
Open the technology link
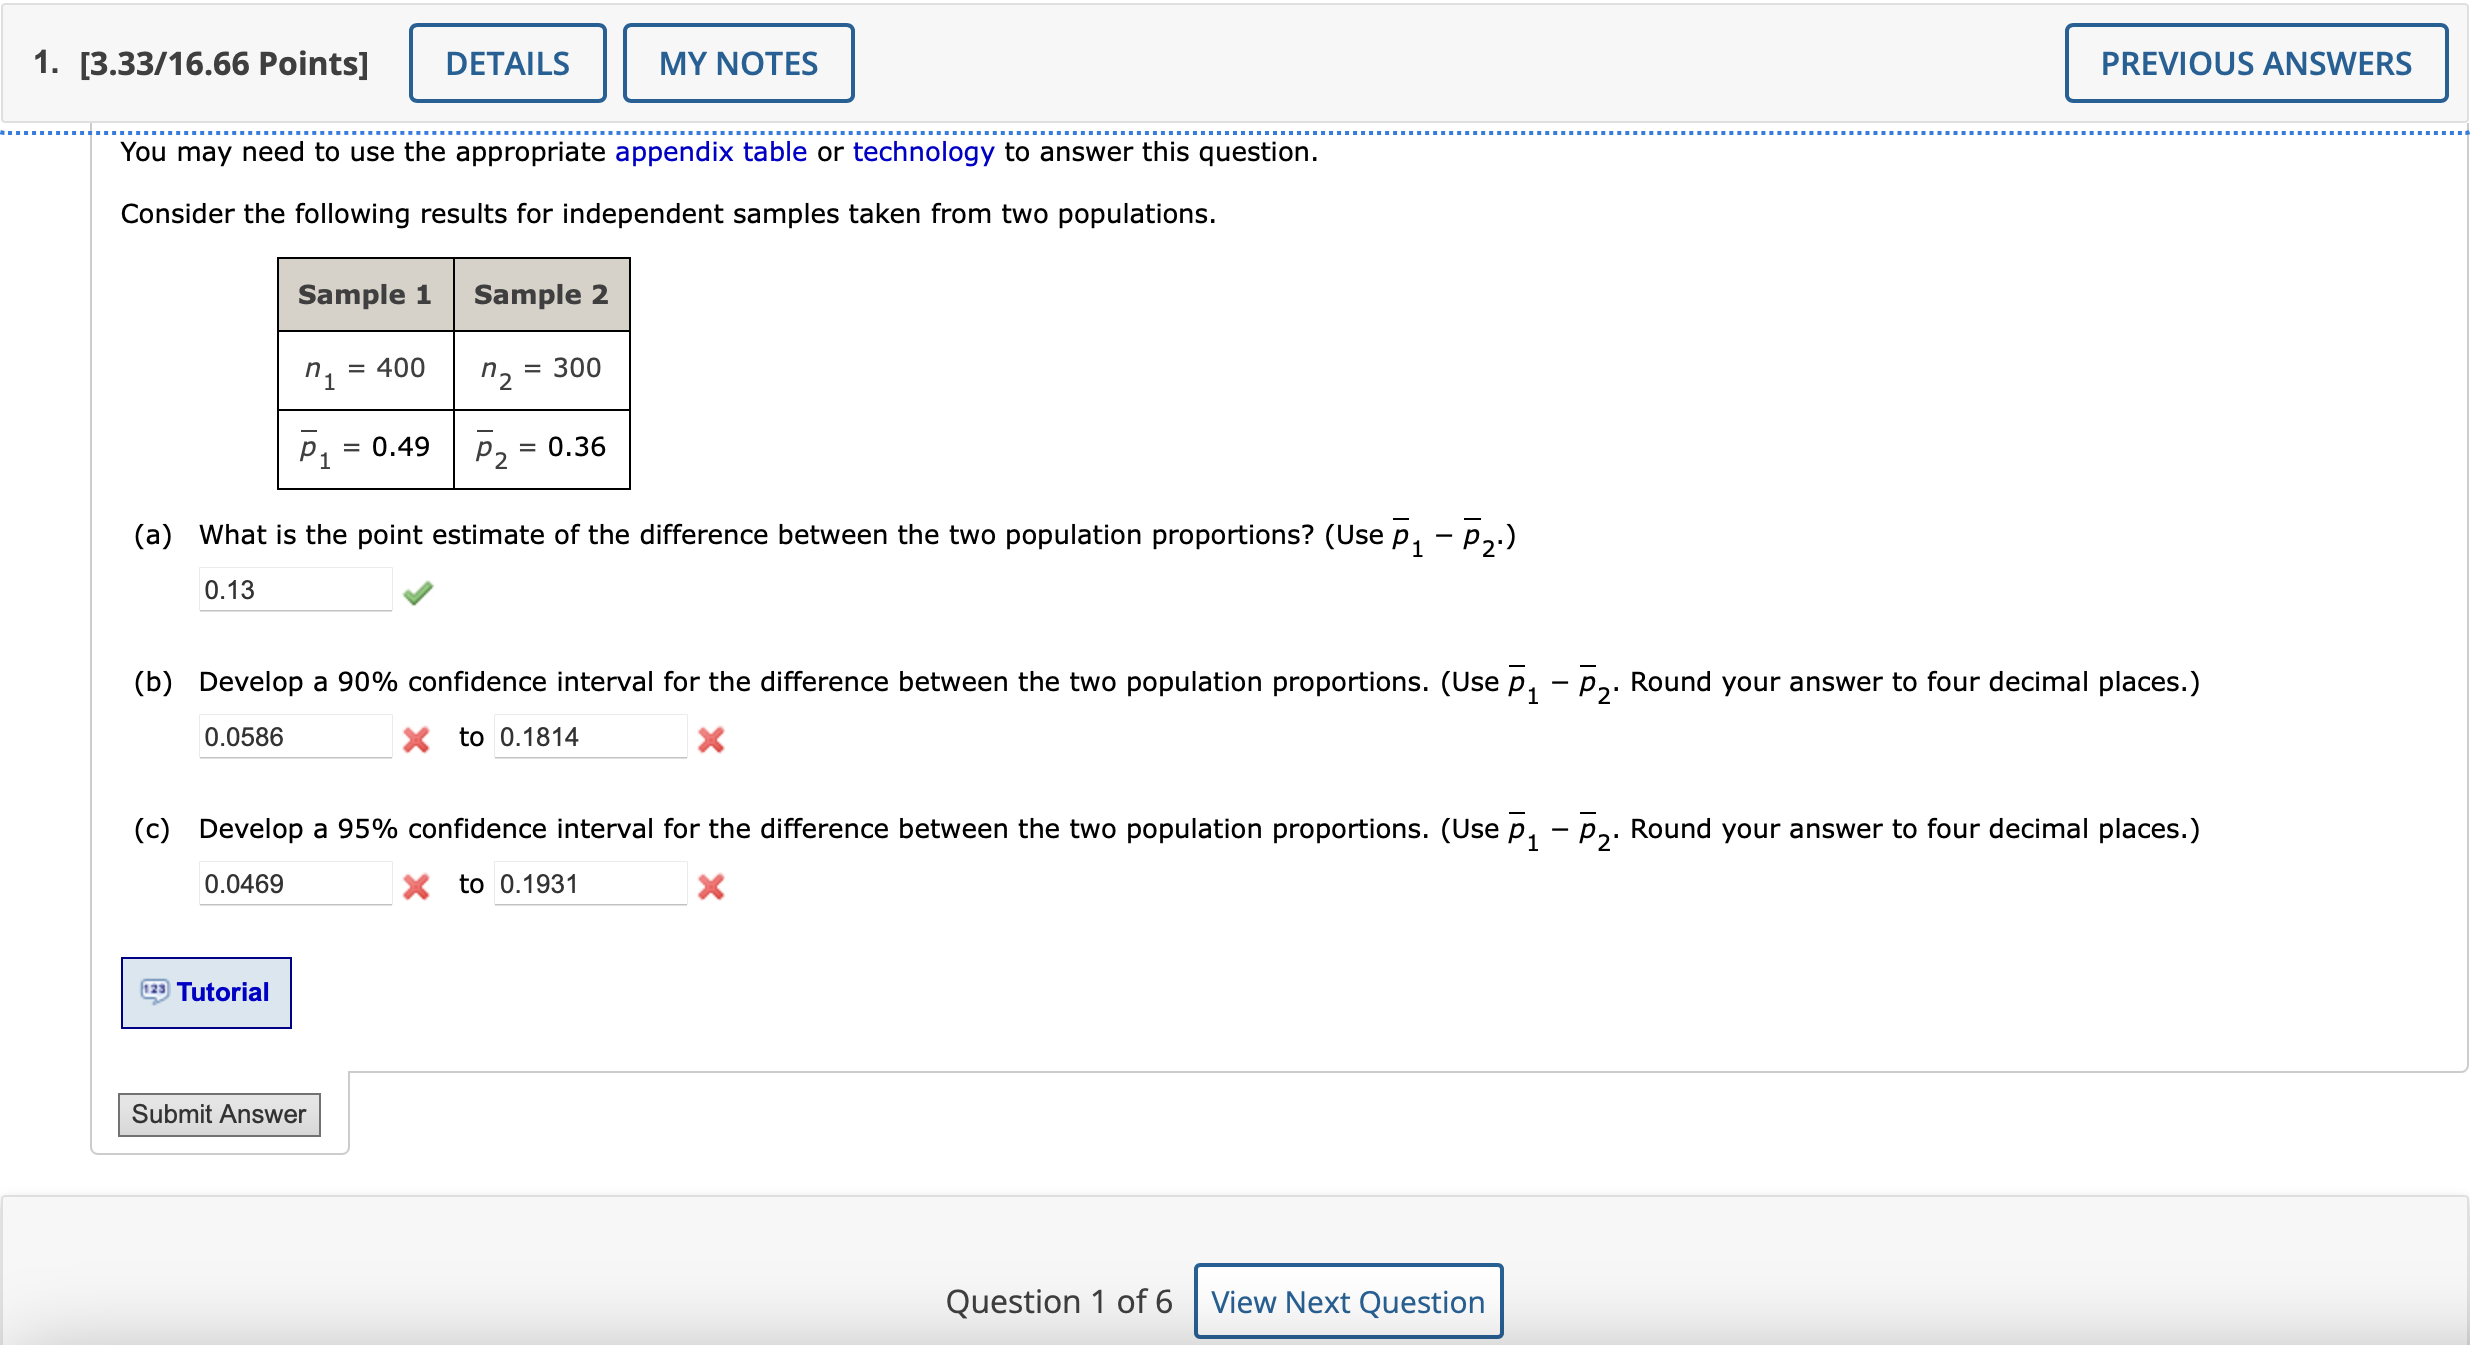click(x=922, y=152)
